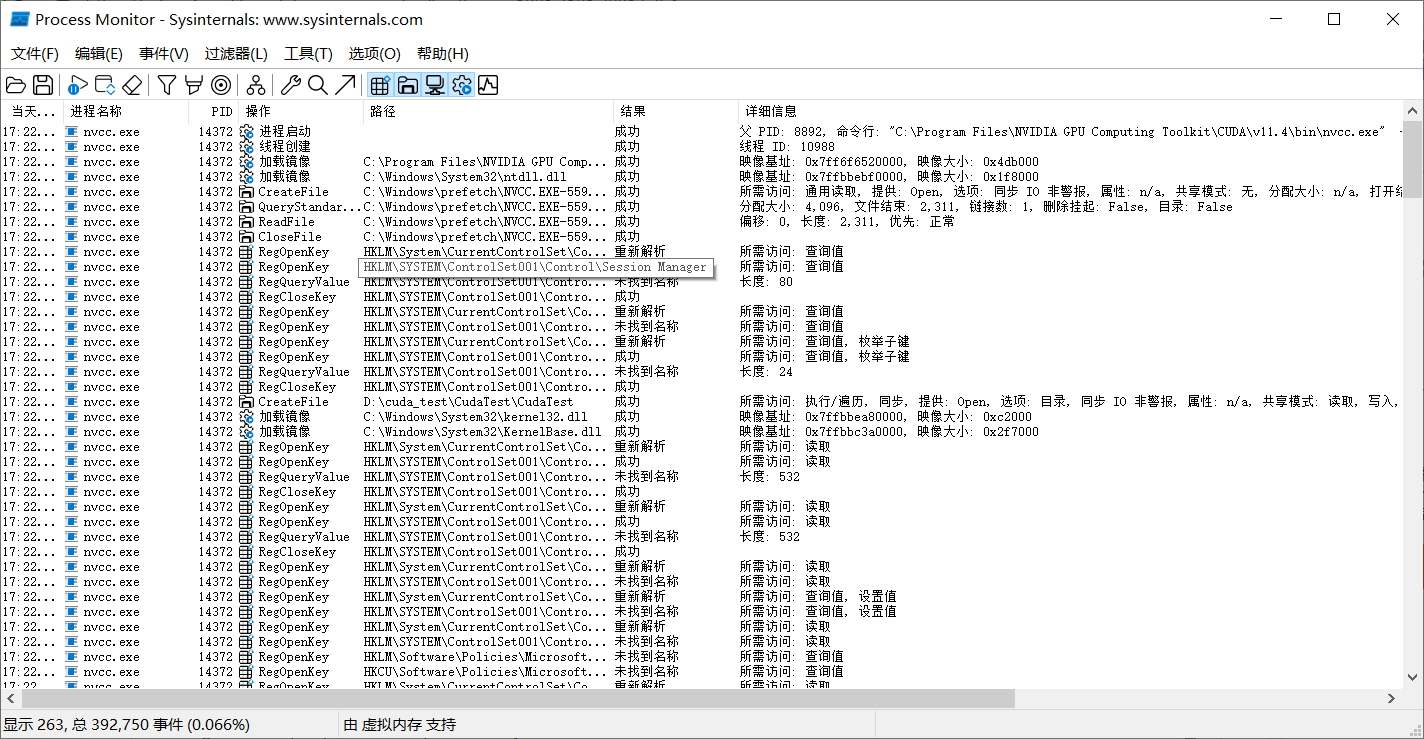This screenshot has width=1424, height=739.
Task: Click the ReadFile operation text
Action: pyautogui.click(x=286, y=222)
